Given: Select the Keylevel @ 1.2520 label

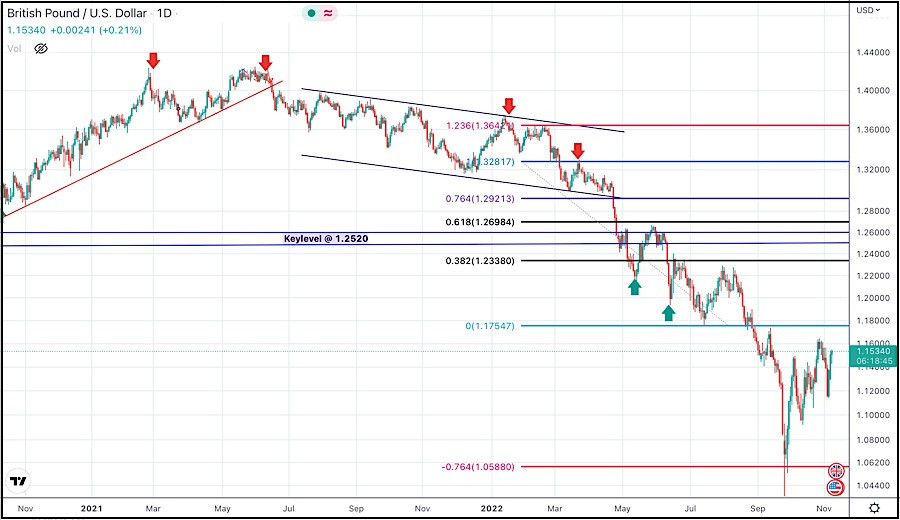Looking at the screenshot, I should tap(326, 239).
